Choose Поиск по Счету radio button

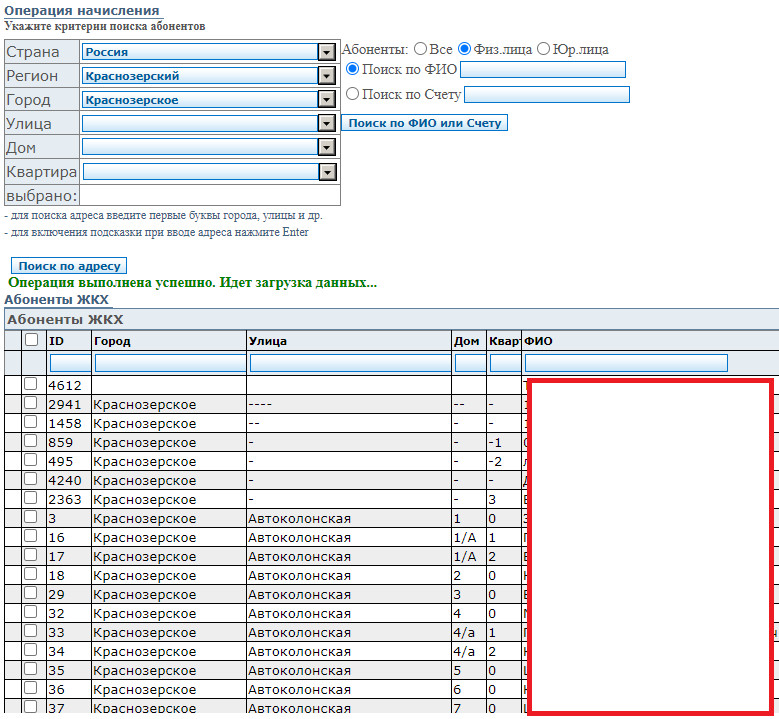tap(352, 94)
